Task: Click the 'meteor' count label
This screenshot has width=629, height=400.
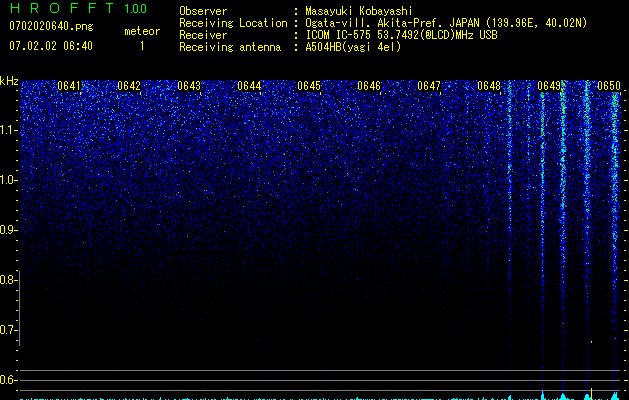Action: tap(142, 31)
